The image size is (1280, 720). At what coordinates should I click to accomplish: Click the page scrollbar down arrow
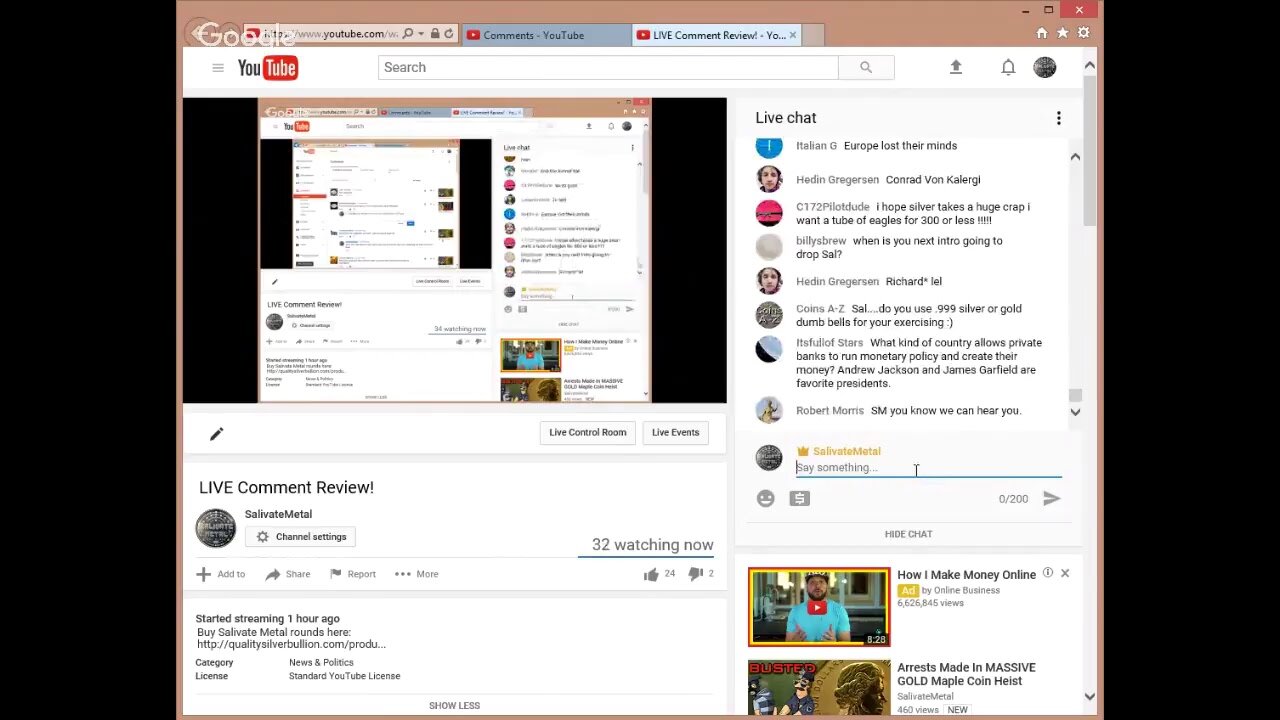[1089, 696]
